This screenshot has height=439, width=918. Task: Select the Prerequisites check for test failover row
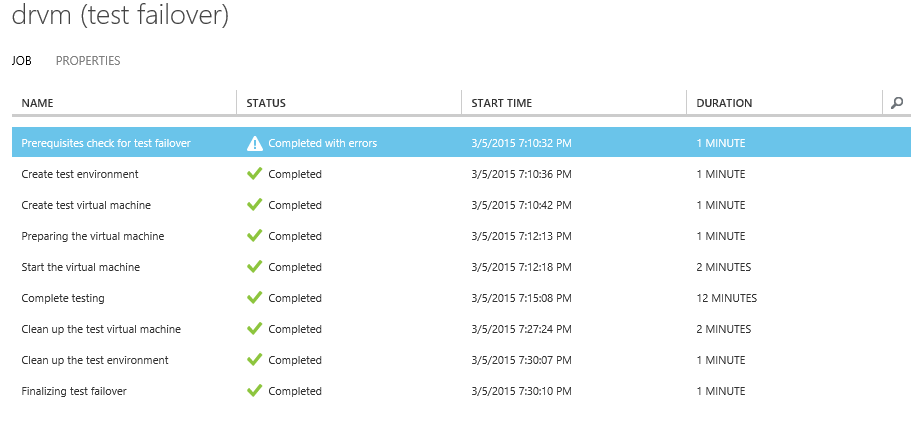coord(106,143)
